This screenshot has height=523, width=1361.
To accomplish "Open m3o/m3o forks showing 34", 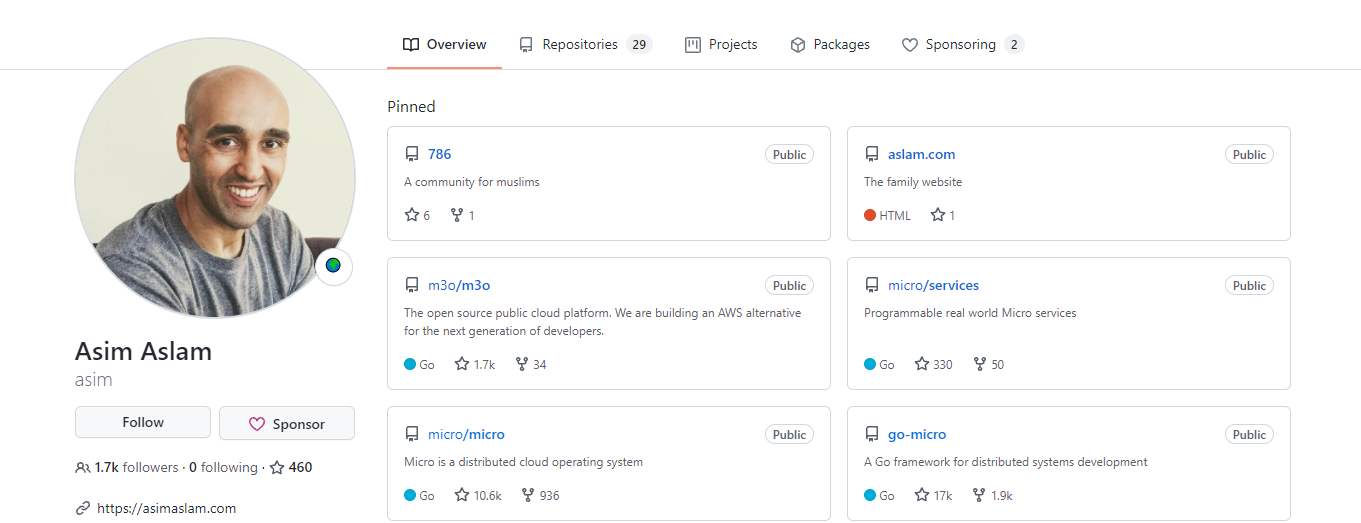I will tap(531, 364).
